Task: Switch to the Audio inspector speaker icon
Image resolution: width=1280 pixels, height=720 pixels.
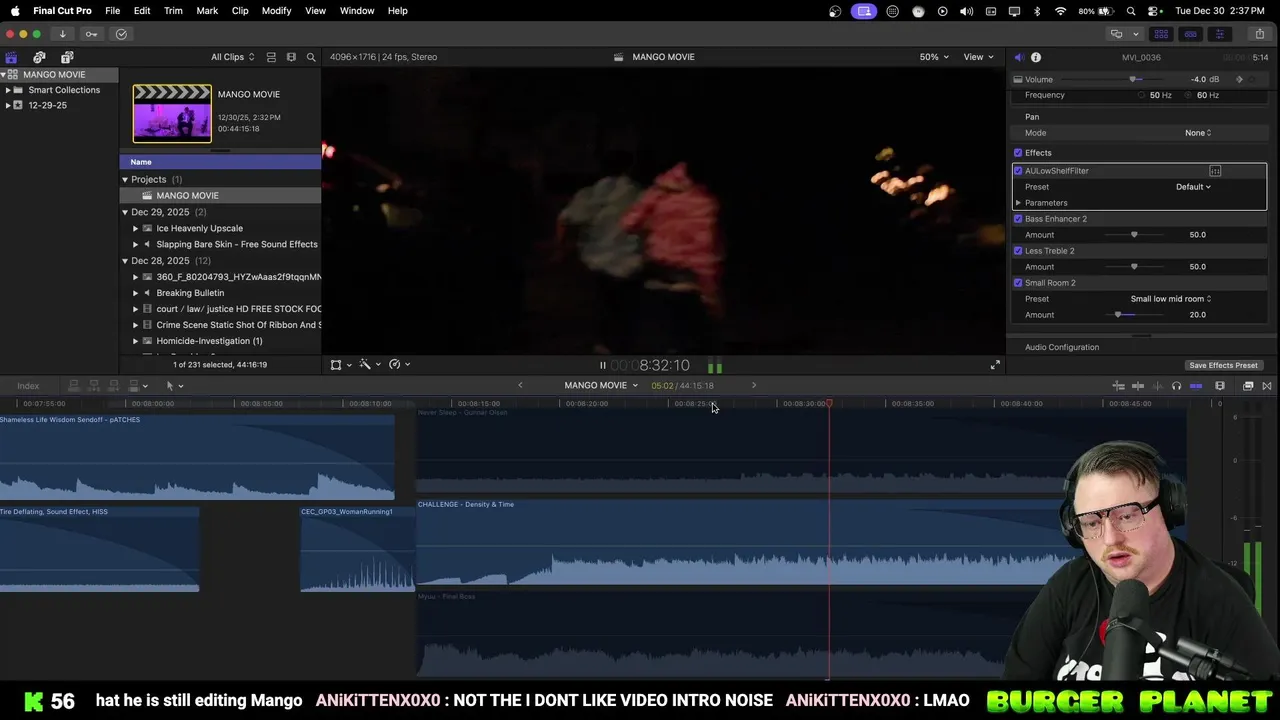Action: coord(1019,57)
